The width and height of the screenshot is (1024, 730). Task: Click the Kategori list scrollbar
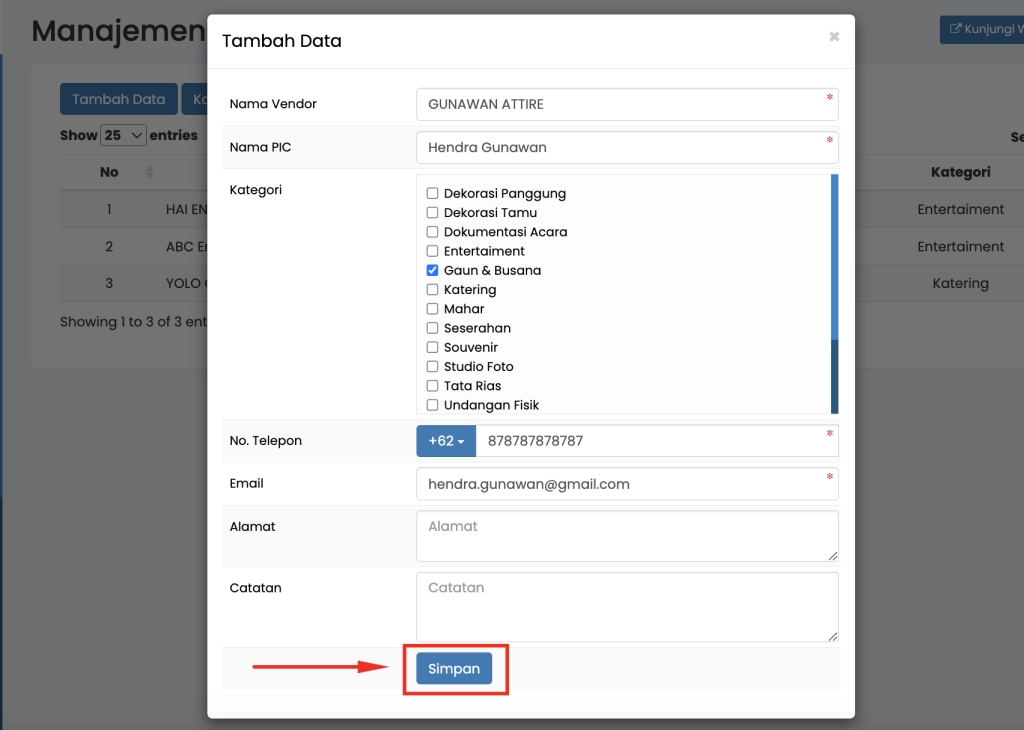pyautogui.click(x=834, y=300)
